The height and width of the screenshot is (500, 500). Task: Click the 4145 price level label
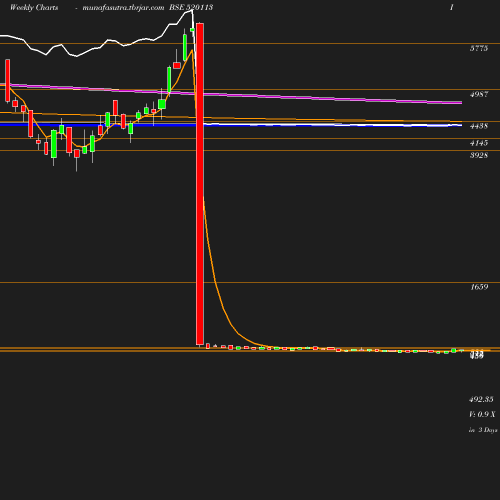pyautogui.click(x=479, y=143)
